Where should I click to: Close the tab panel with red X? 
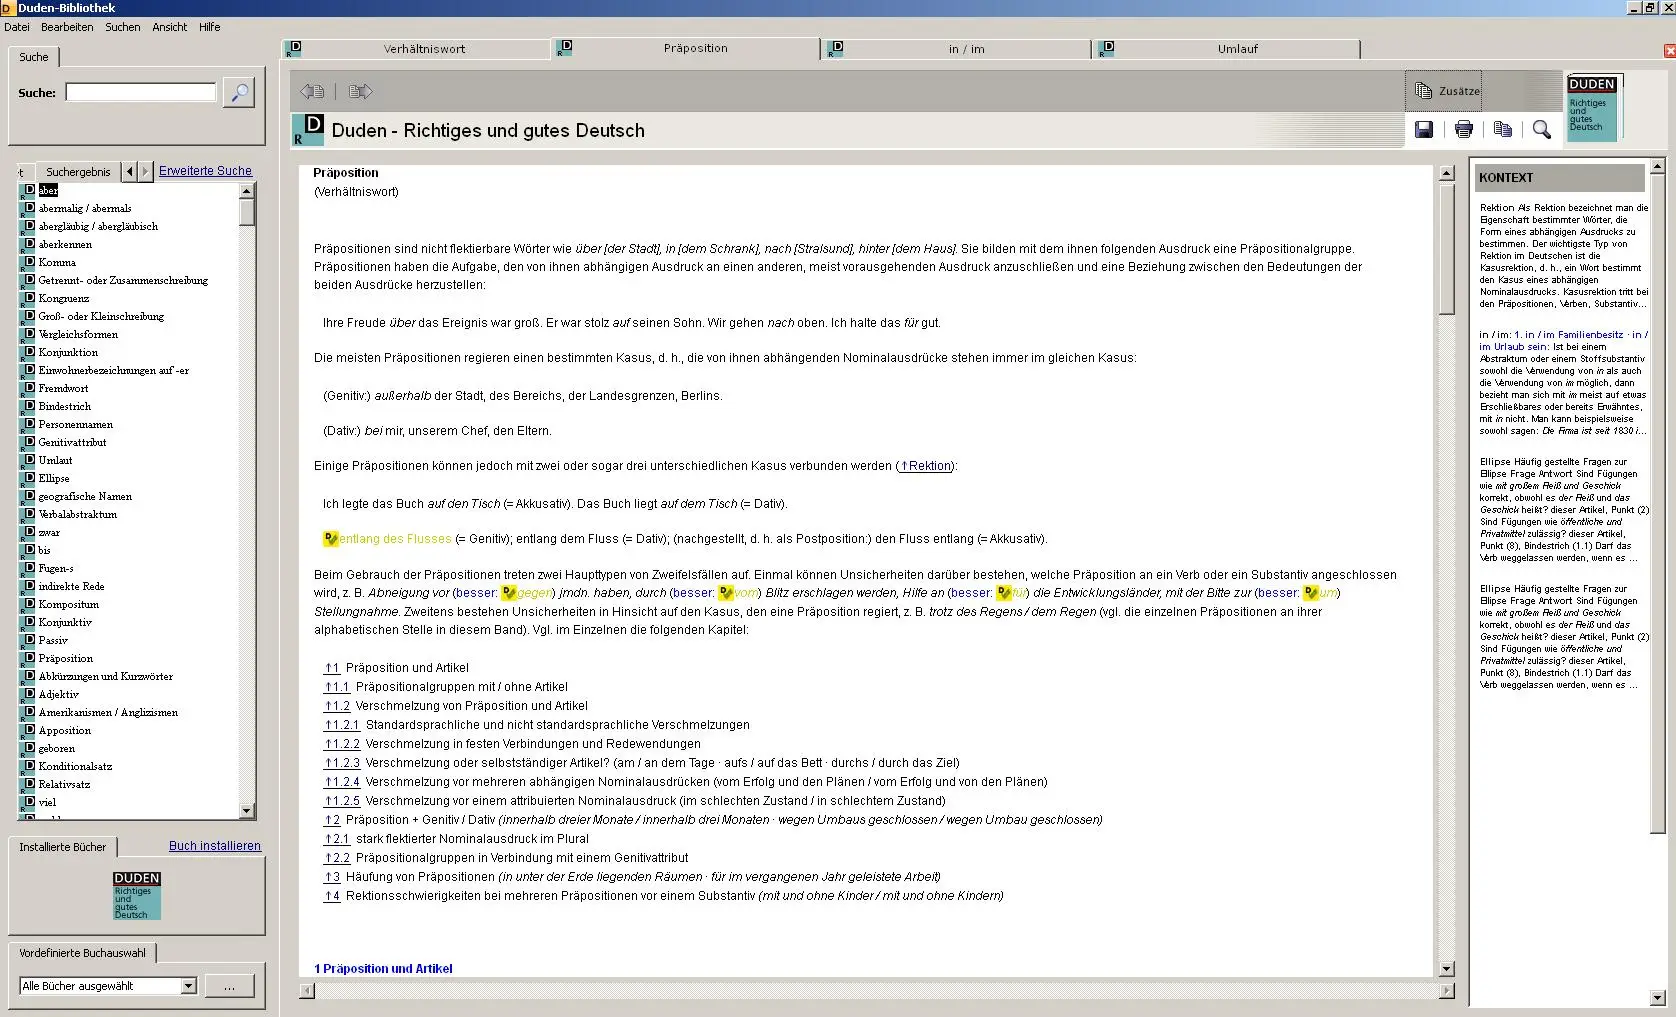tap(1669, 50)
